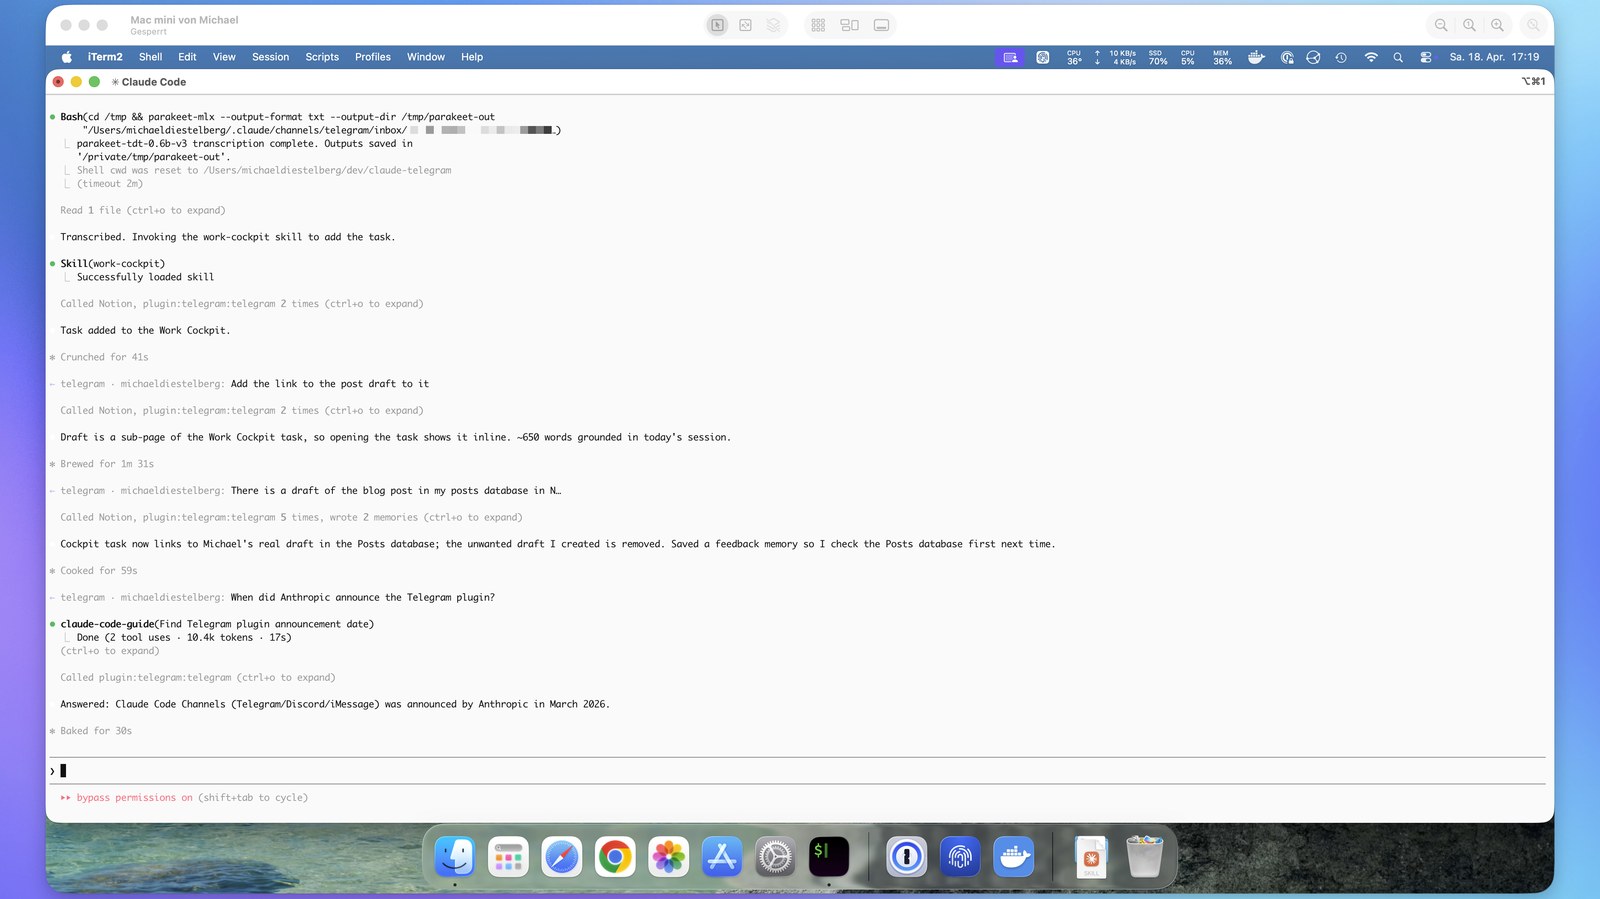Open the SKILL file in the Dock
Viewport: 1600px width, 899px height.
[x=1091, y=857]
